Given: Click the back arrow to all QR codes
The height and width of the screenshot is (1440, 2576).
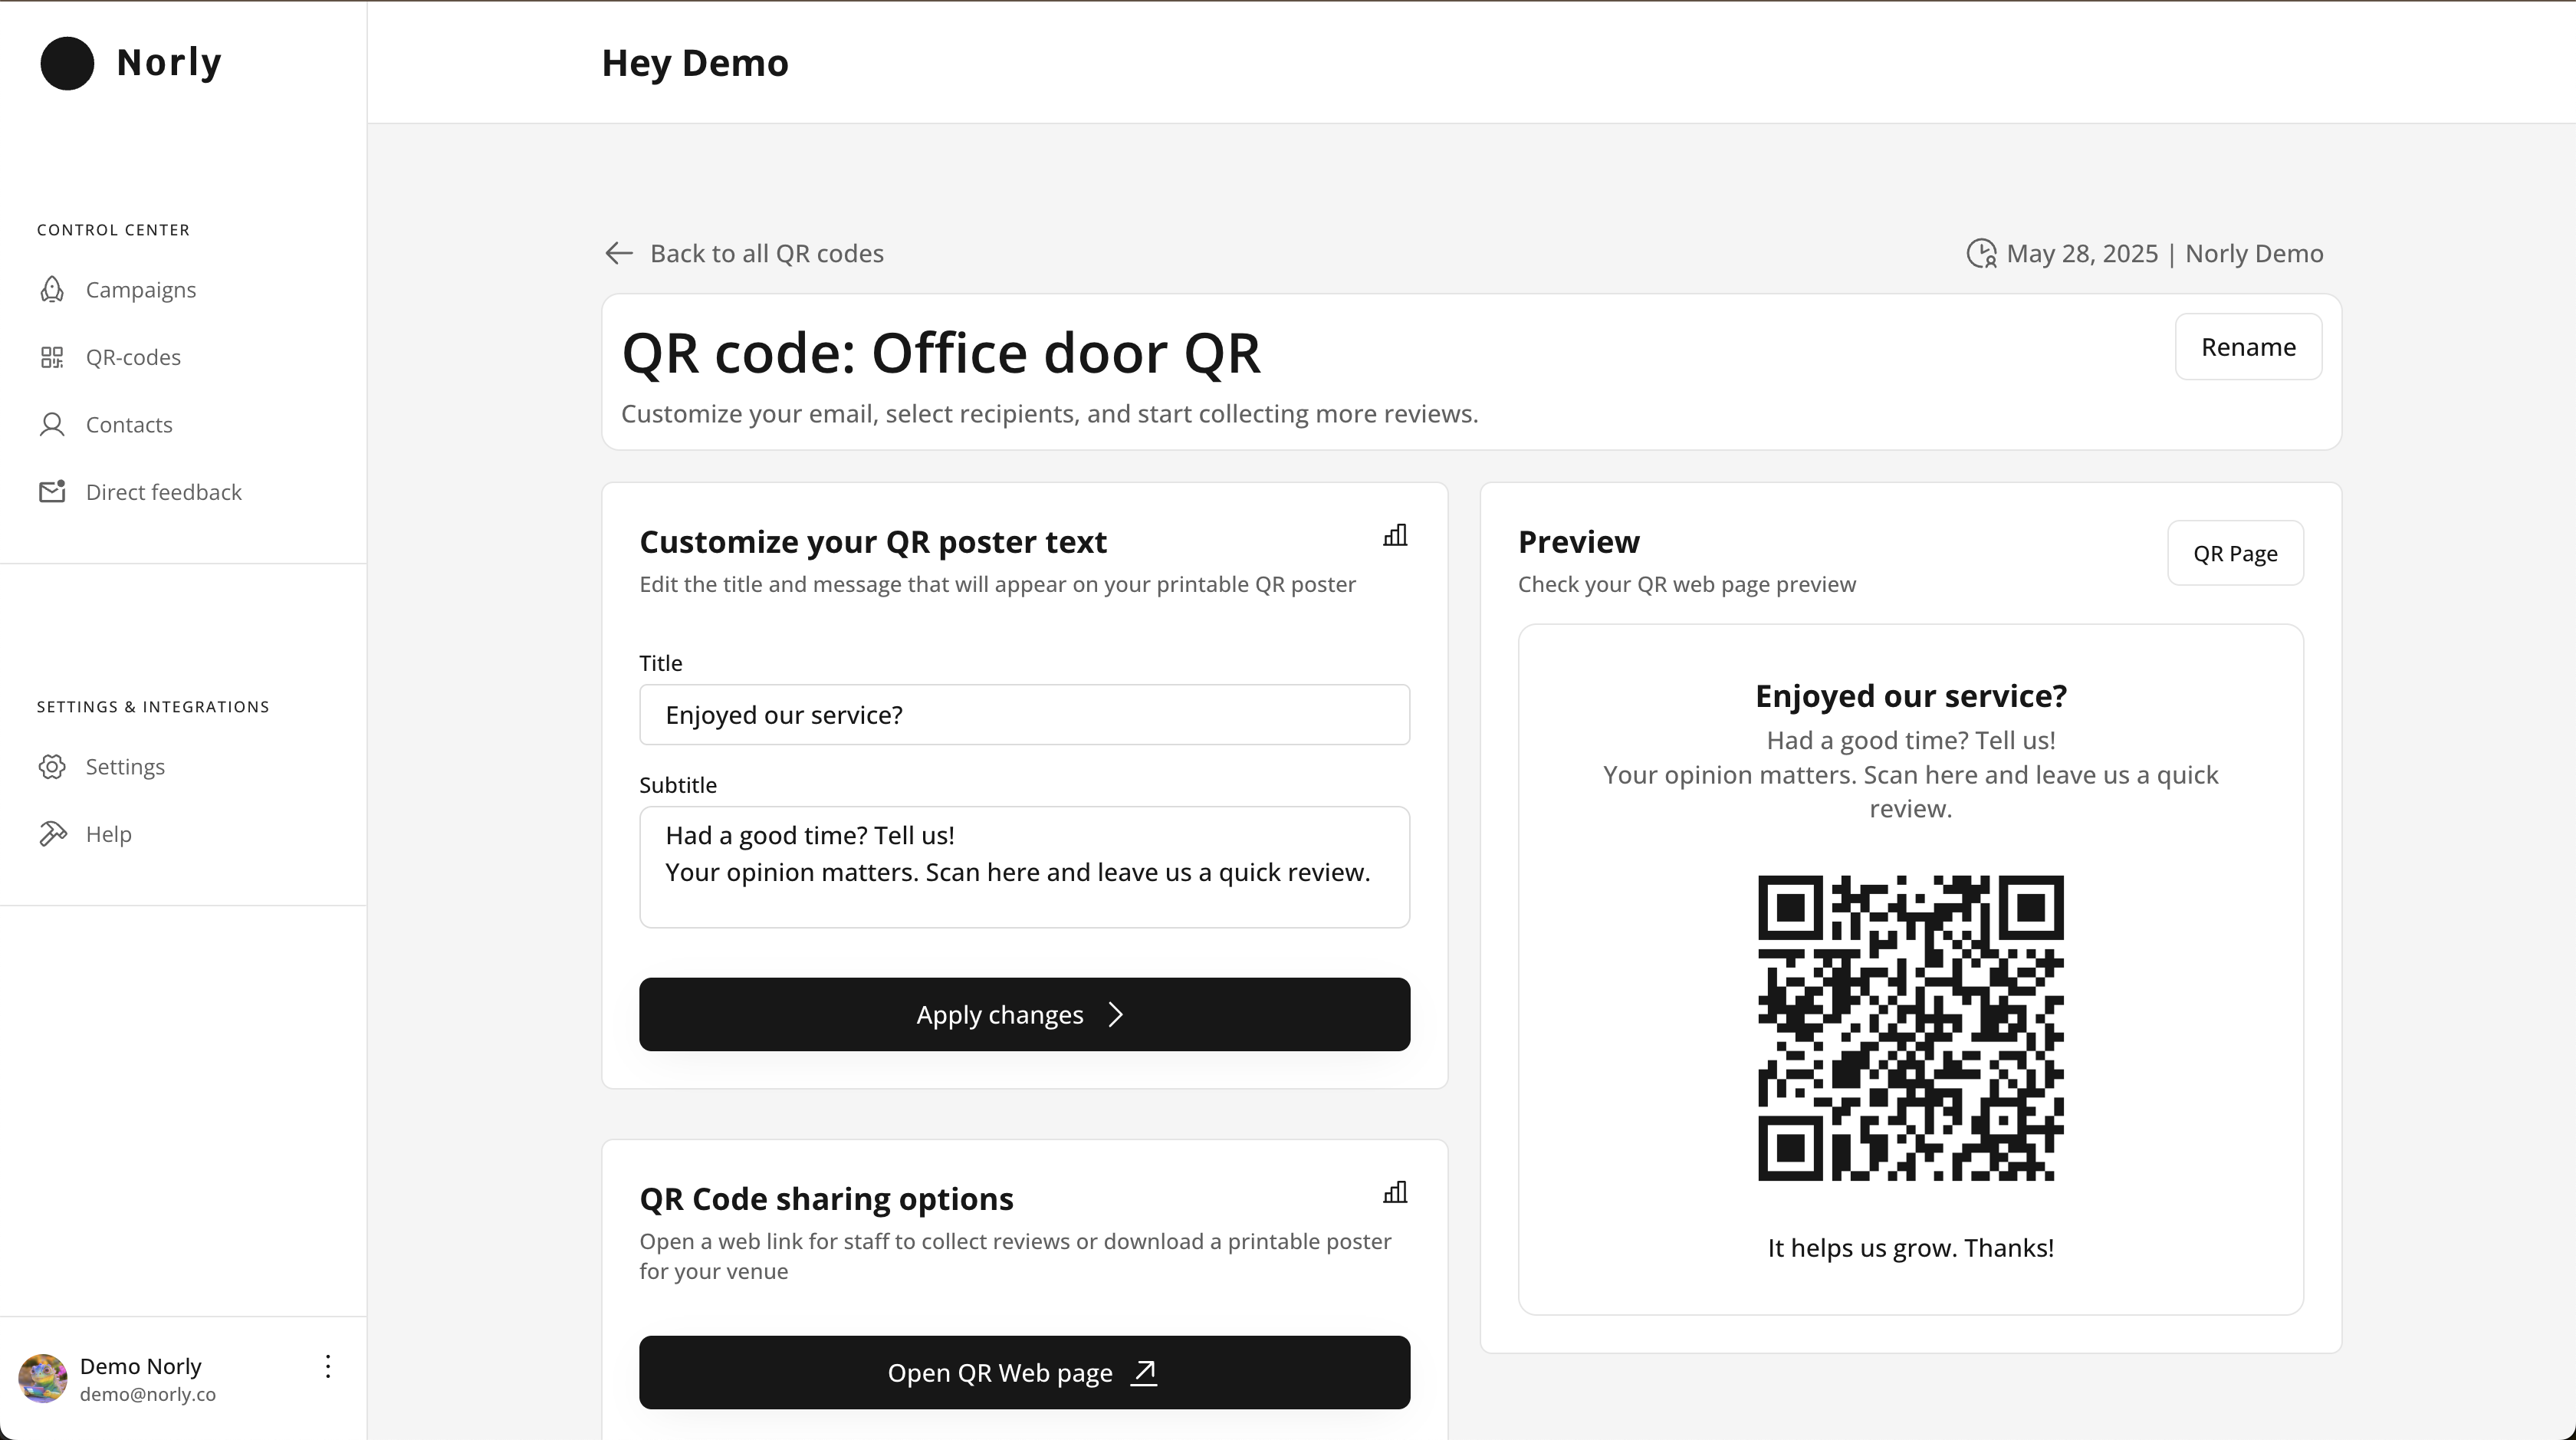Looking at the screenshot, I should pos(619,254).
